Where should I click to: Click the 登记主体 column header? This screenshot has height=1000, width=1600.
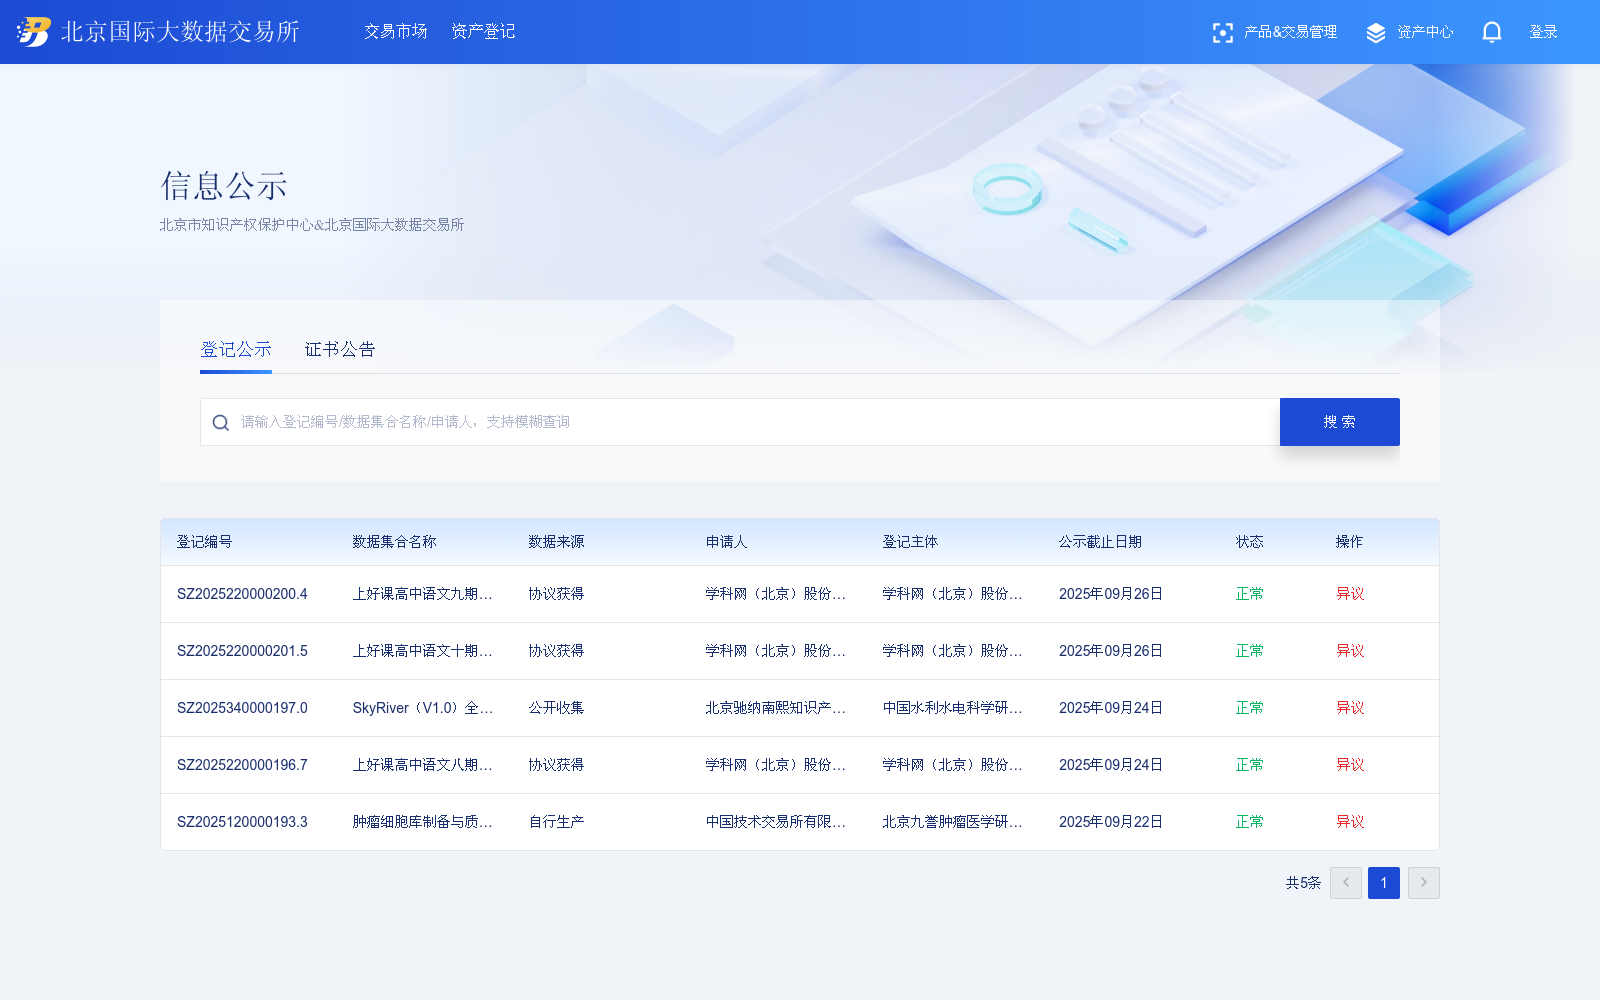(910, 542)
